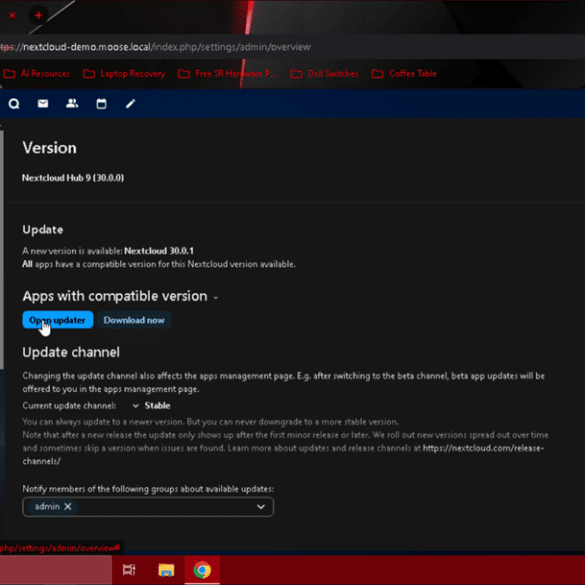Open the Free SR Hardware bookmark folder
The height and width of the screenshot is (585, 585).
[x=227, y=73]
